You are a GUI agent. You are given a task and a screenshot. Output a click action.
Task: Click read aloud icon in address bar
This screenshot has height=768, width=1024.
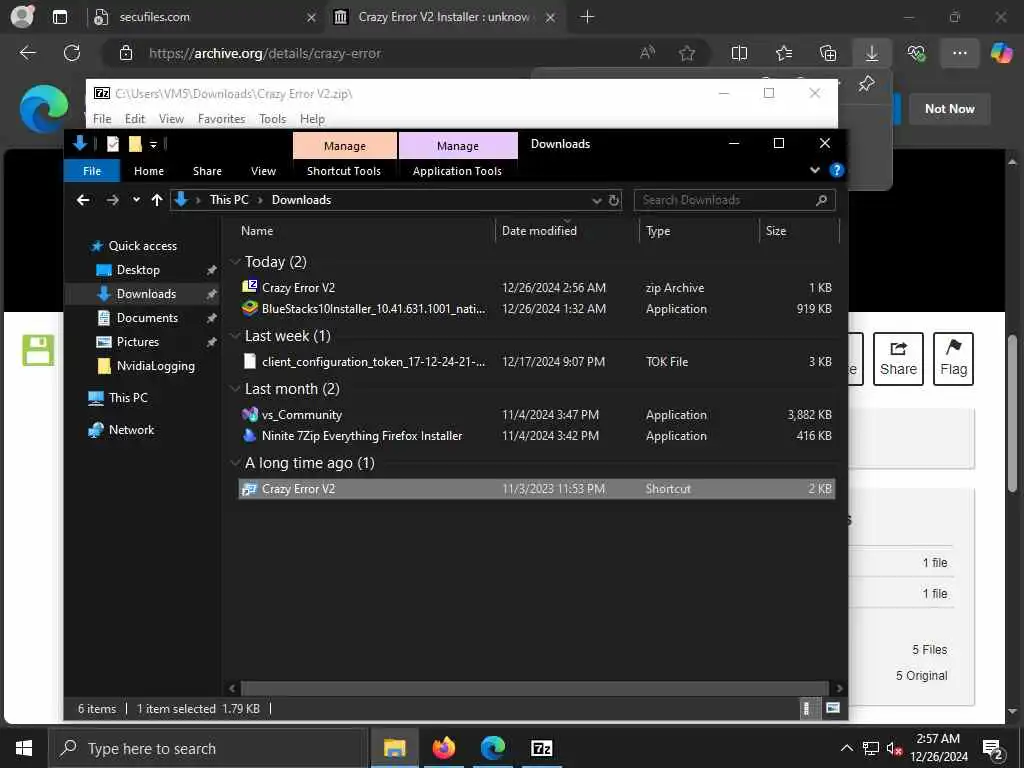647,53
